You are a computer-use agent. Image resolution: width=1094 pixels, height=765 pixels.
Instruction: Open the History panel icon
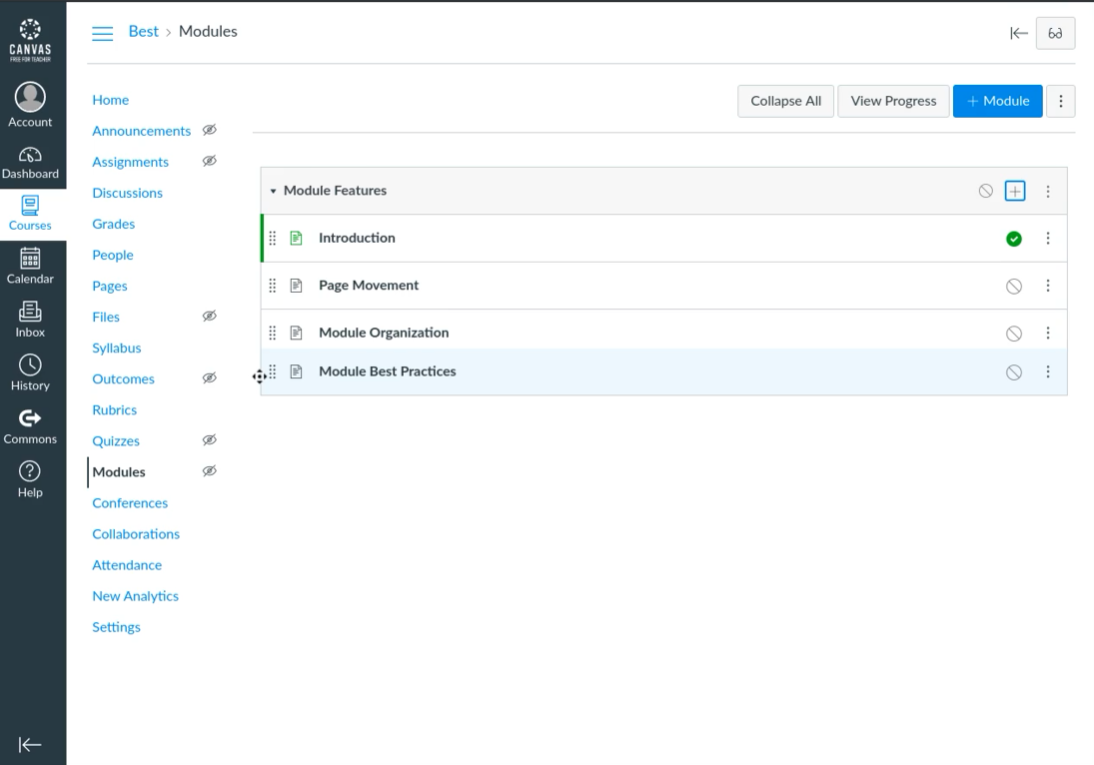pyautogui.click(x=30, y=365)
